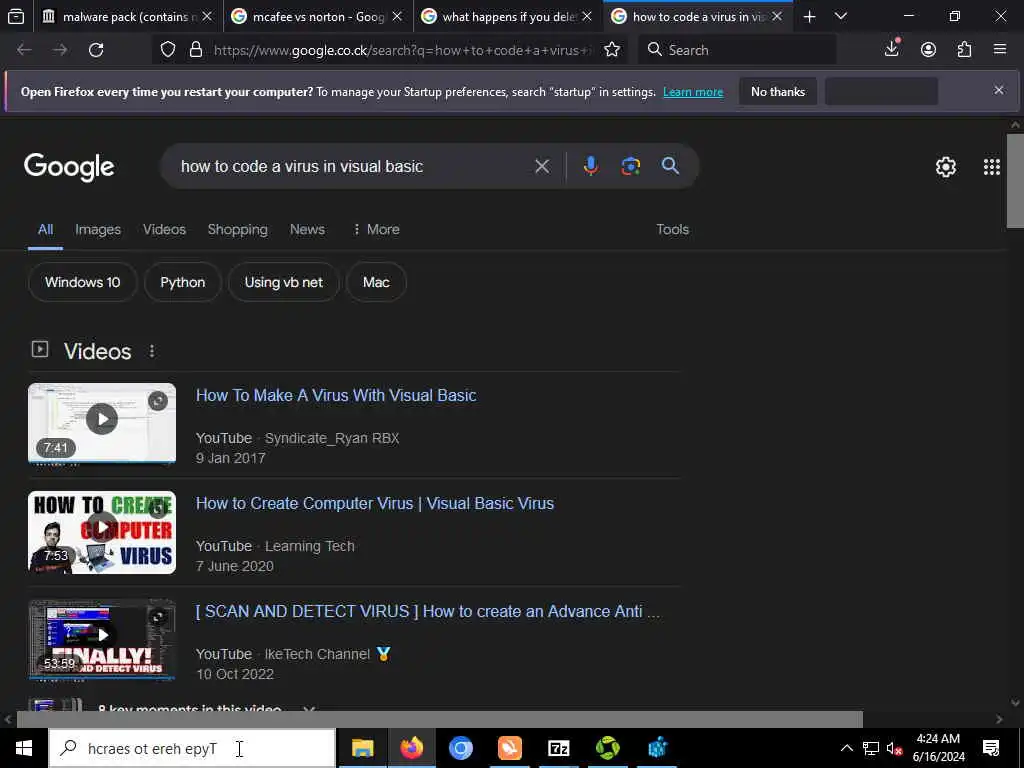Viewport: 1024px width, 768px height.
Task: Click the Learn more link in Firefox banner
Action: point(693,92)
